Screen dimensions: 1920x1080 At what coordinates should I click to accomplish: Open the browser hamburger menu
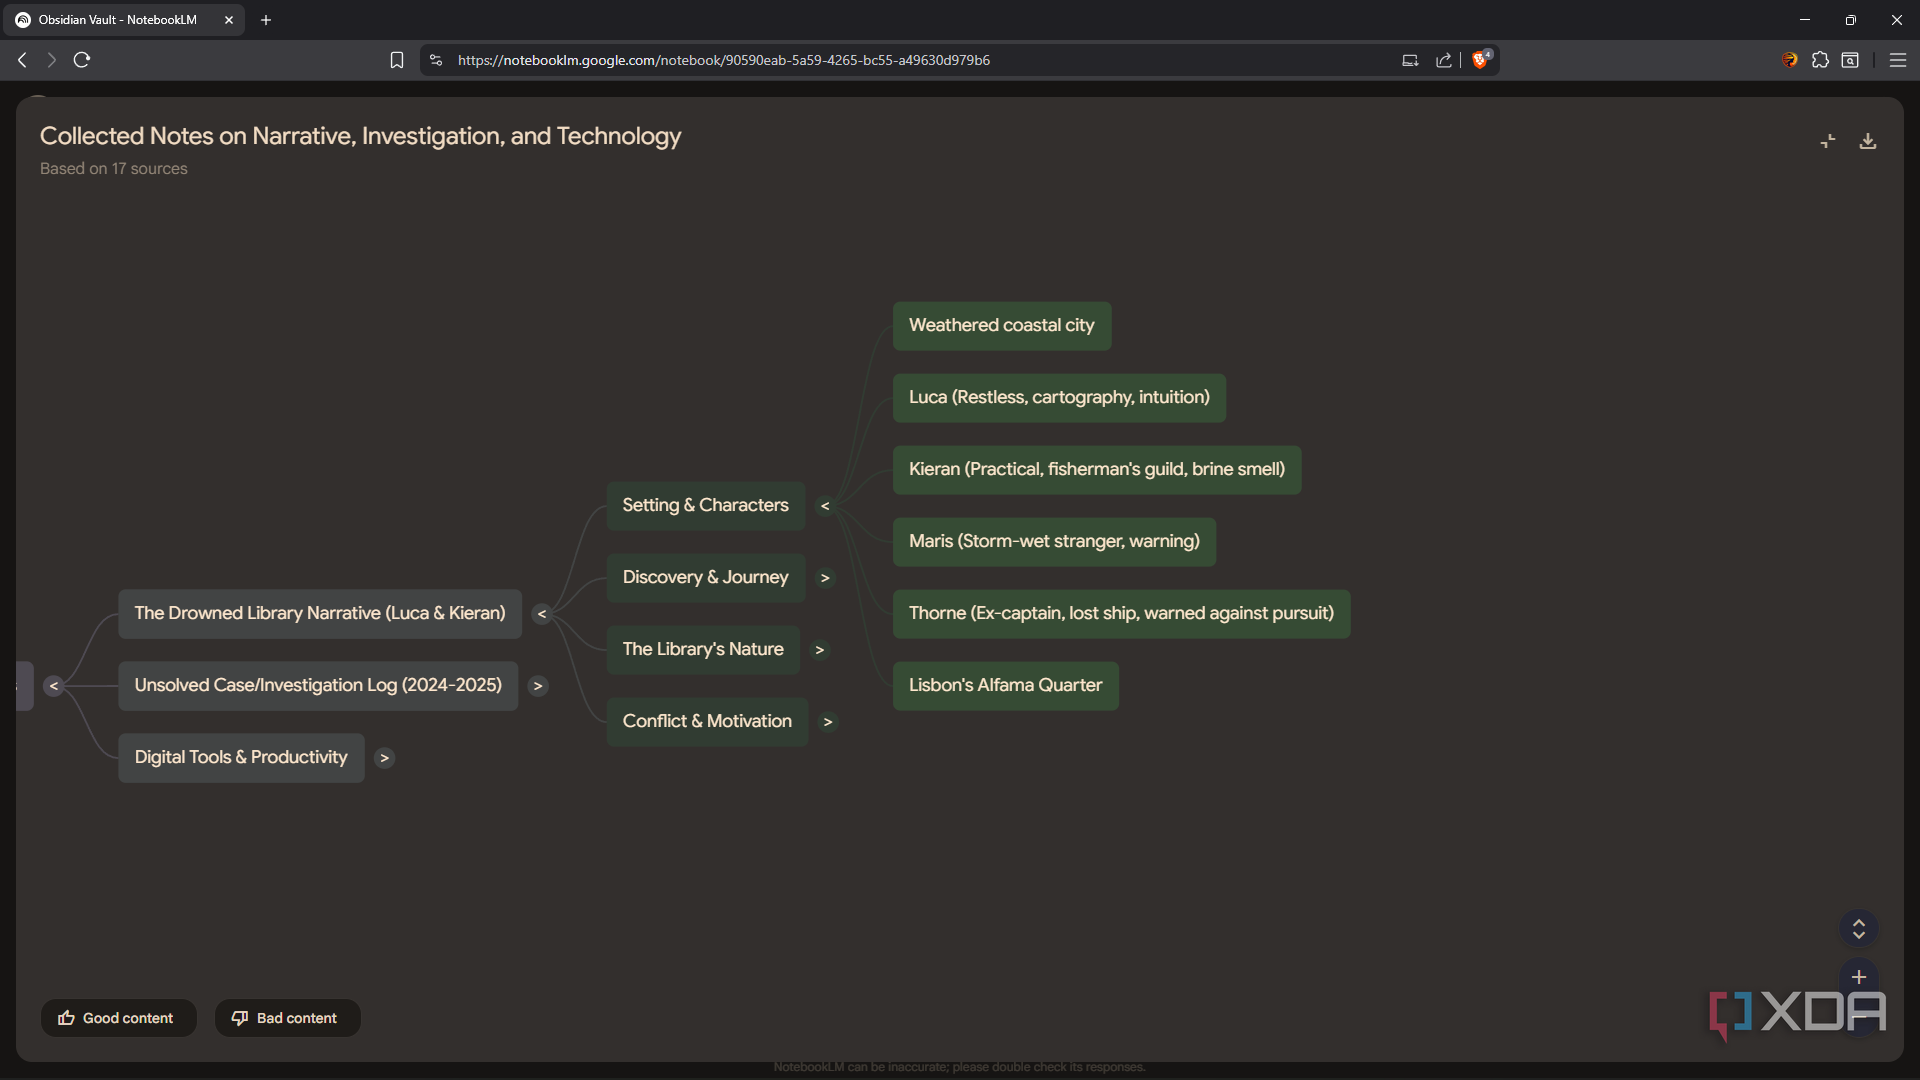1897,60
